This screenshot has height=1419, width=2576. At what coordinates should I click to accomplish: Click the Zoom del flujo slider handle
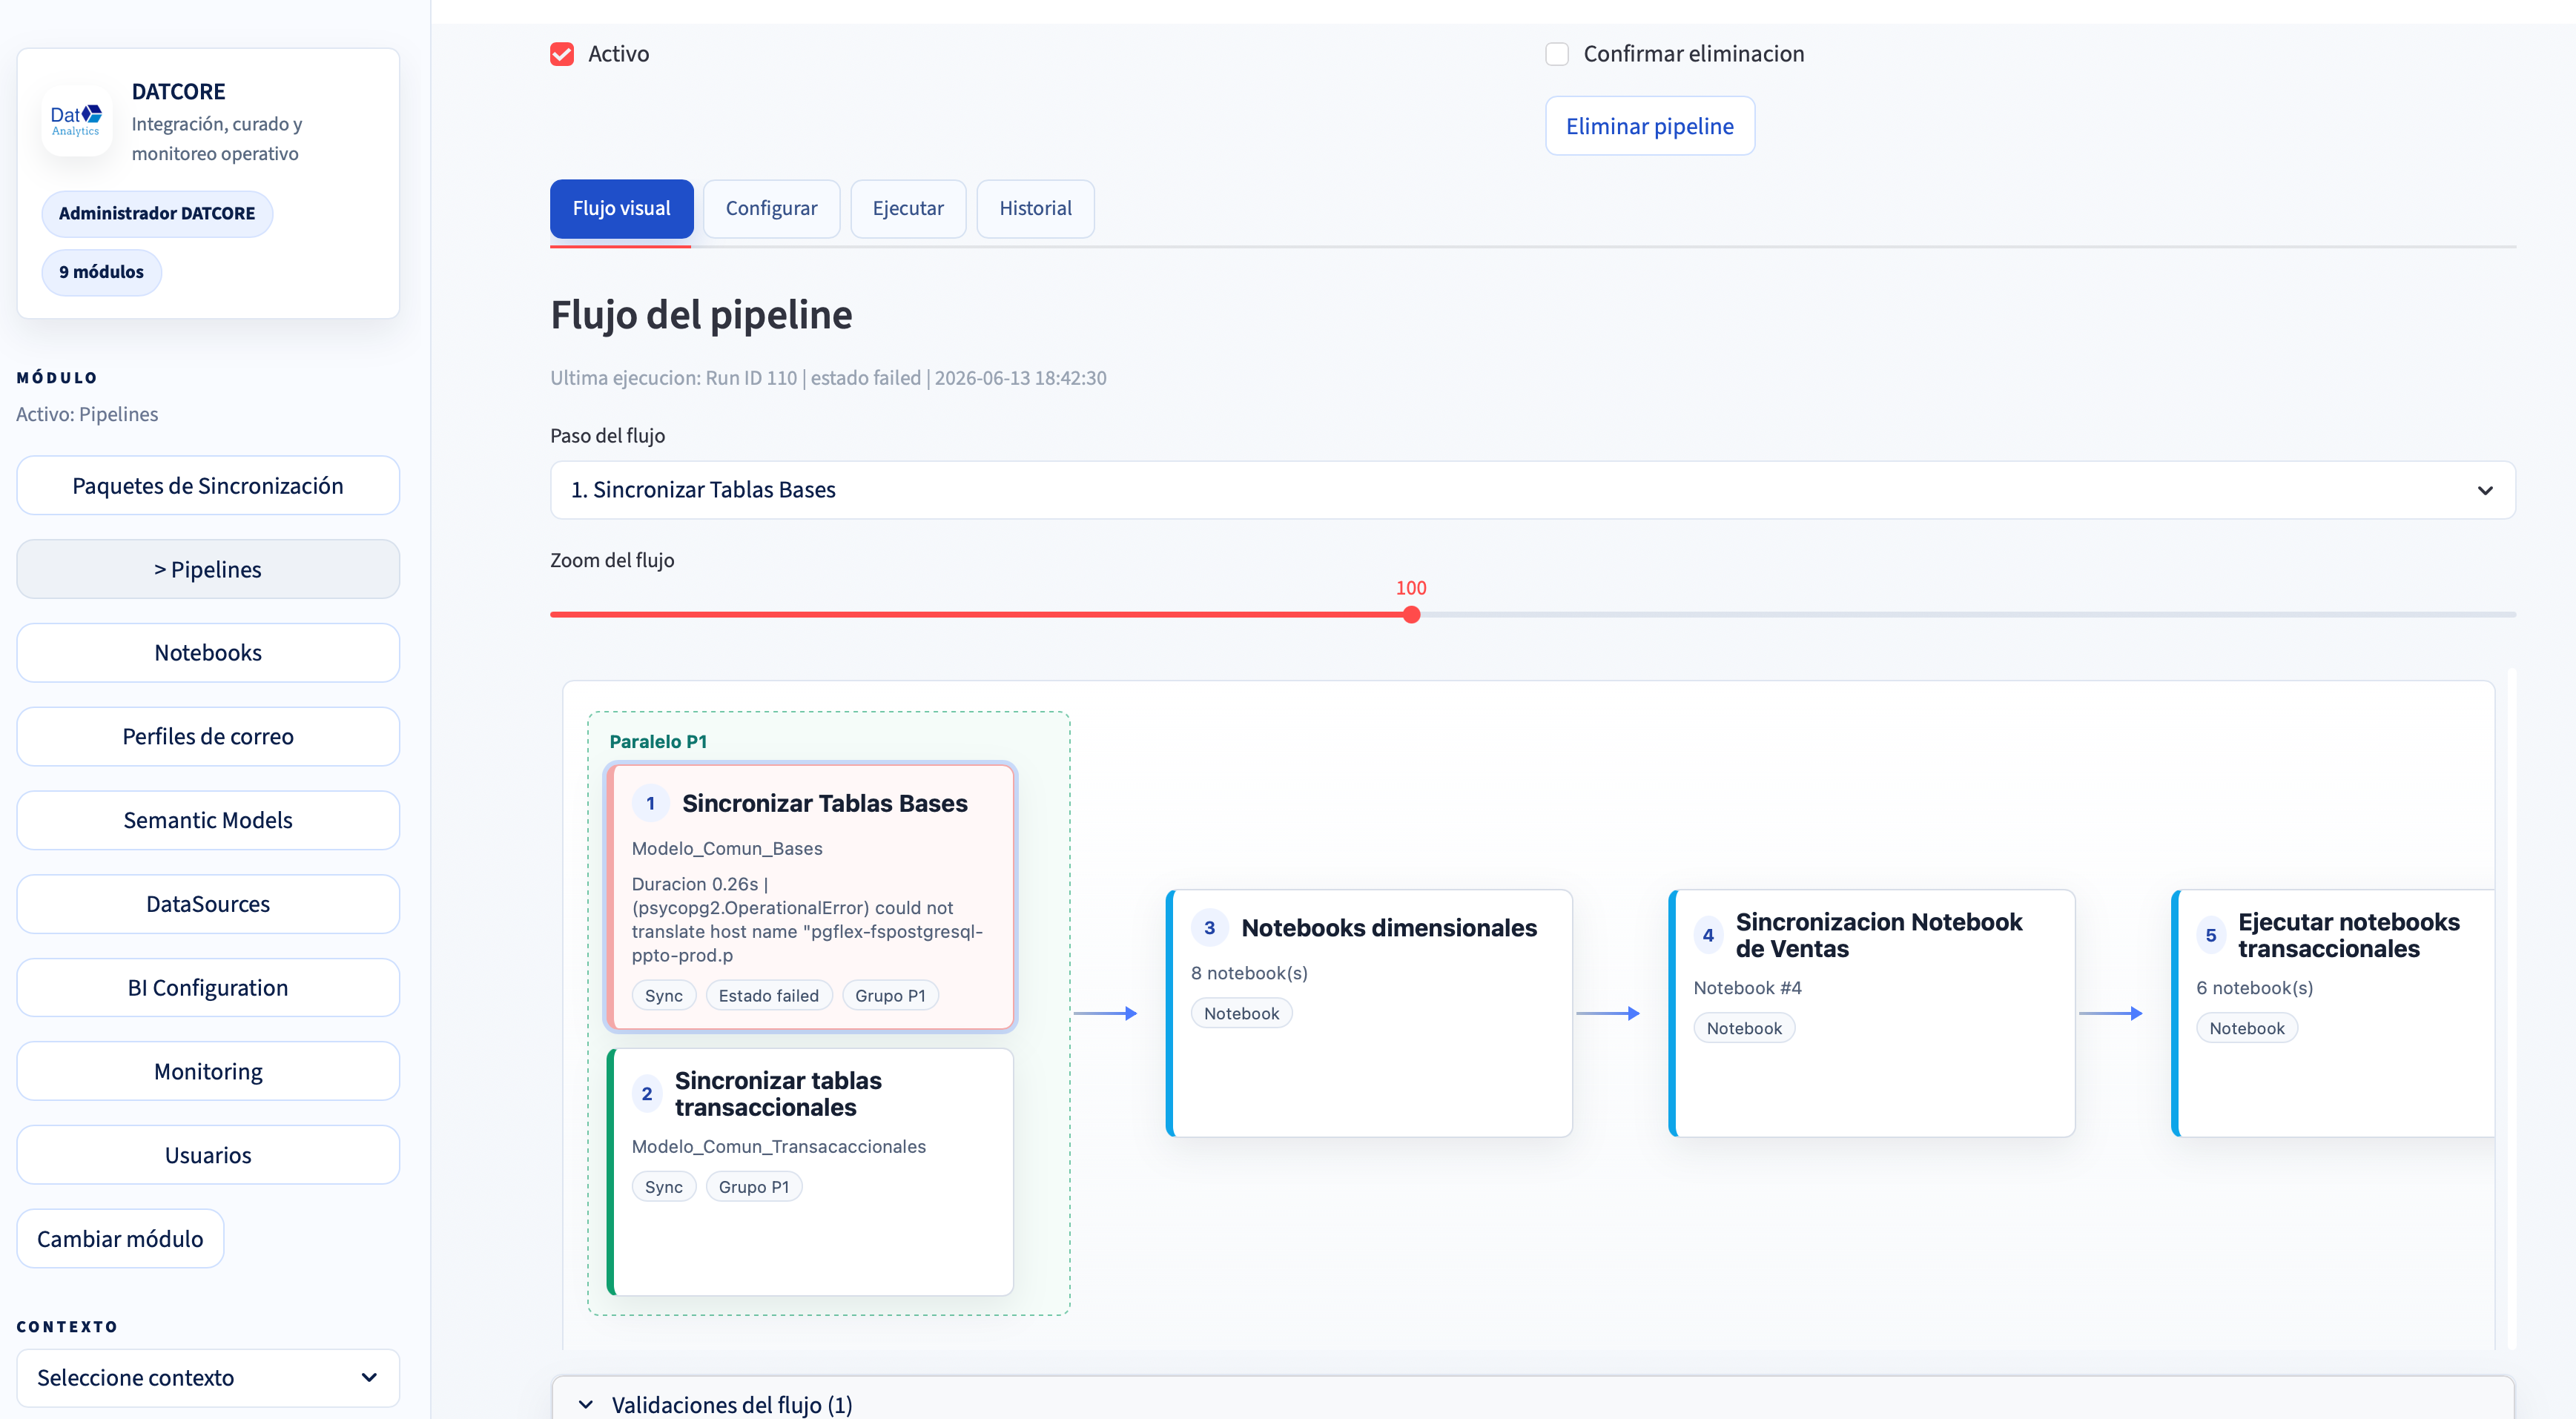(1411, 615)
